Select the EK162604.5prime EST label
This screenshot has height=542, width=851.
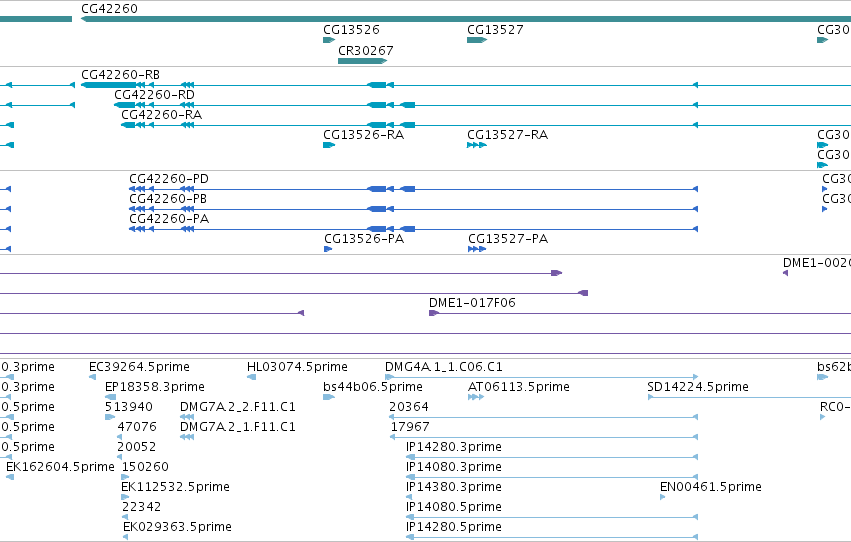(60, 468)
